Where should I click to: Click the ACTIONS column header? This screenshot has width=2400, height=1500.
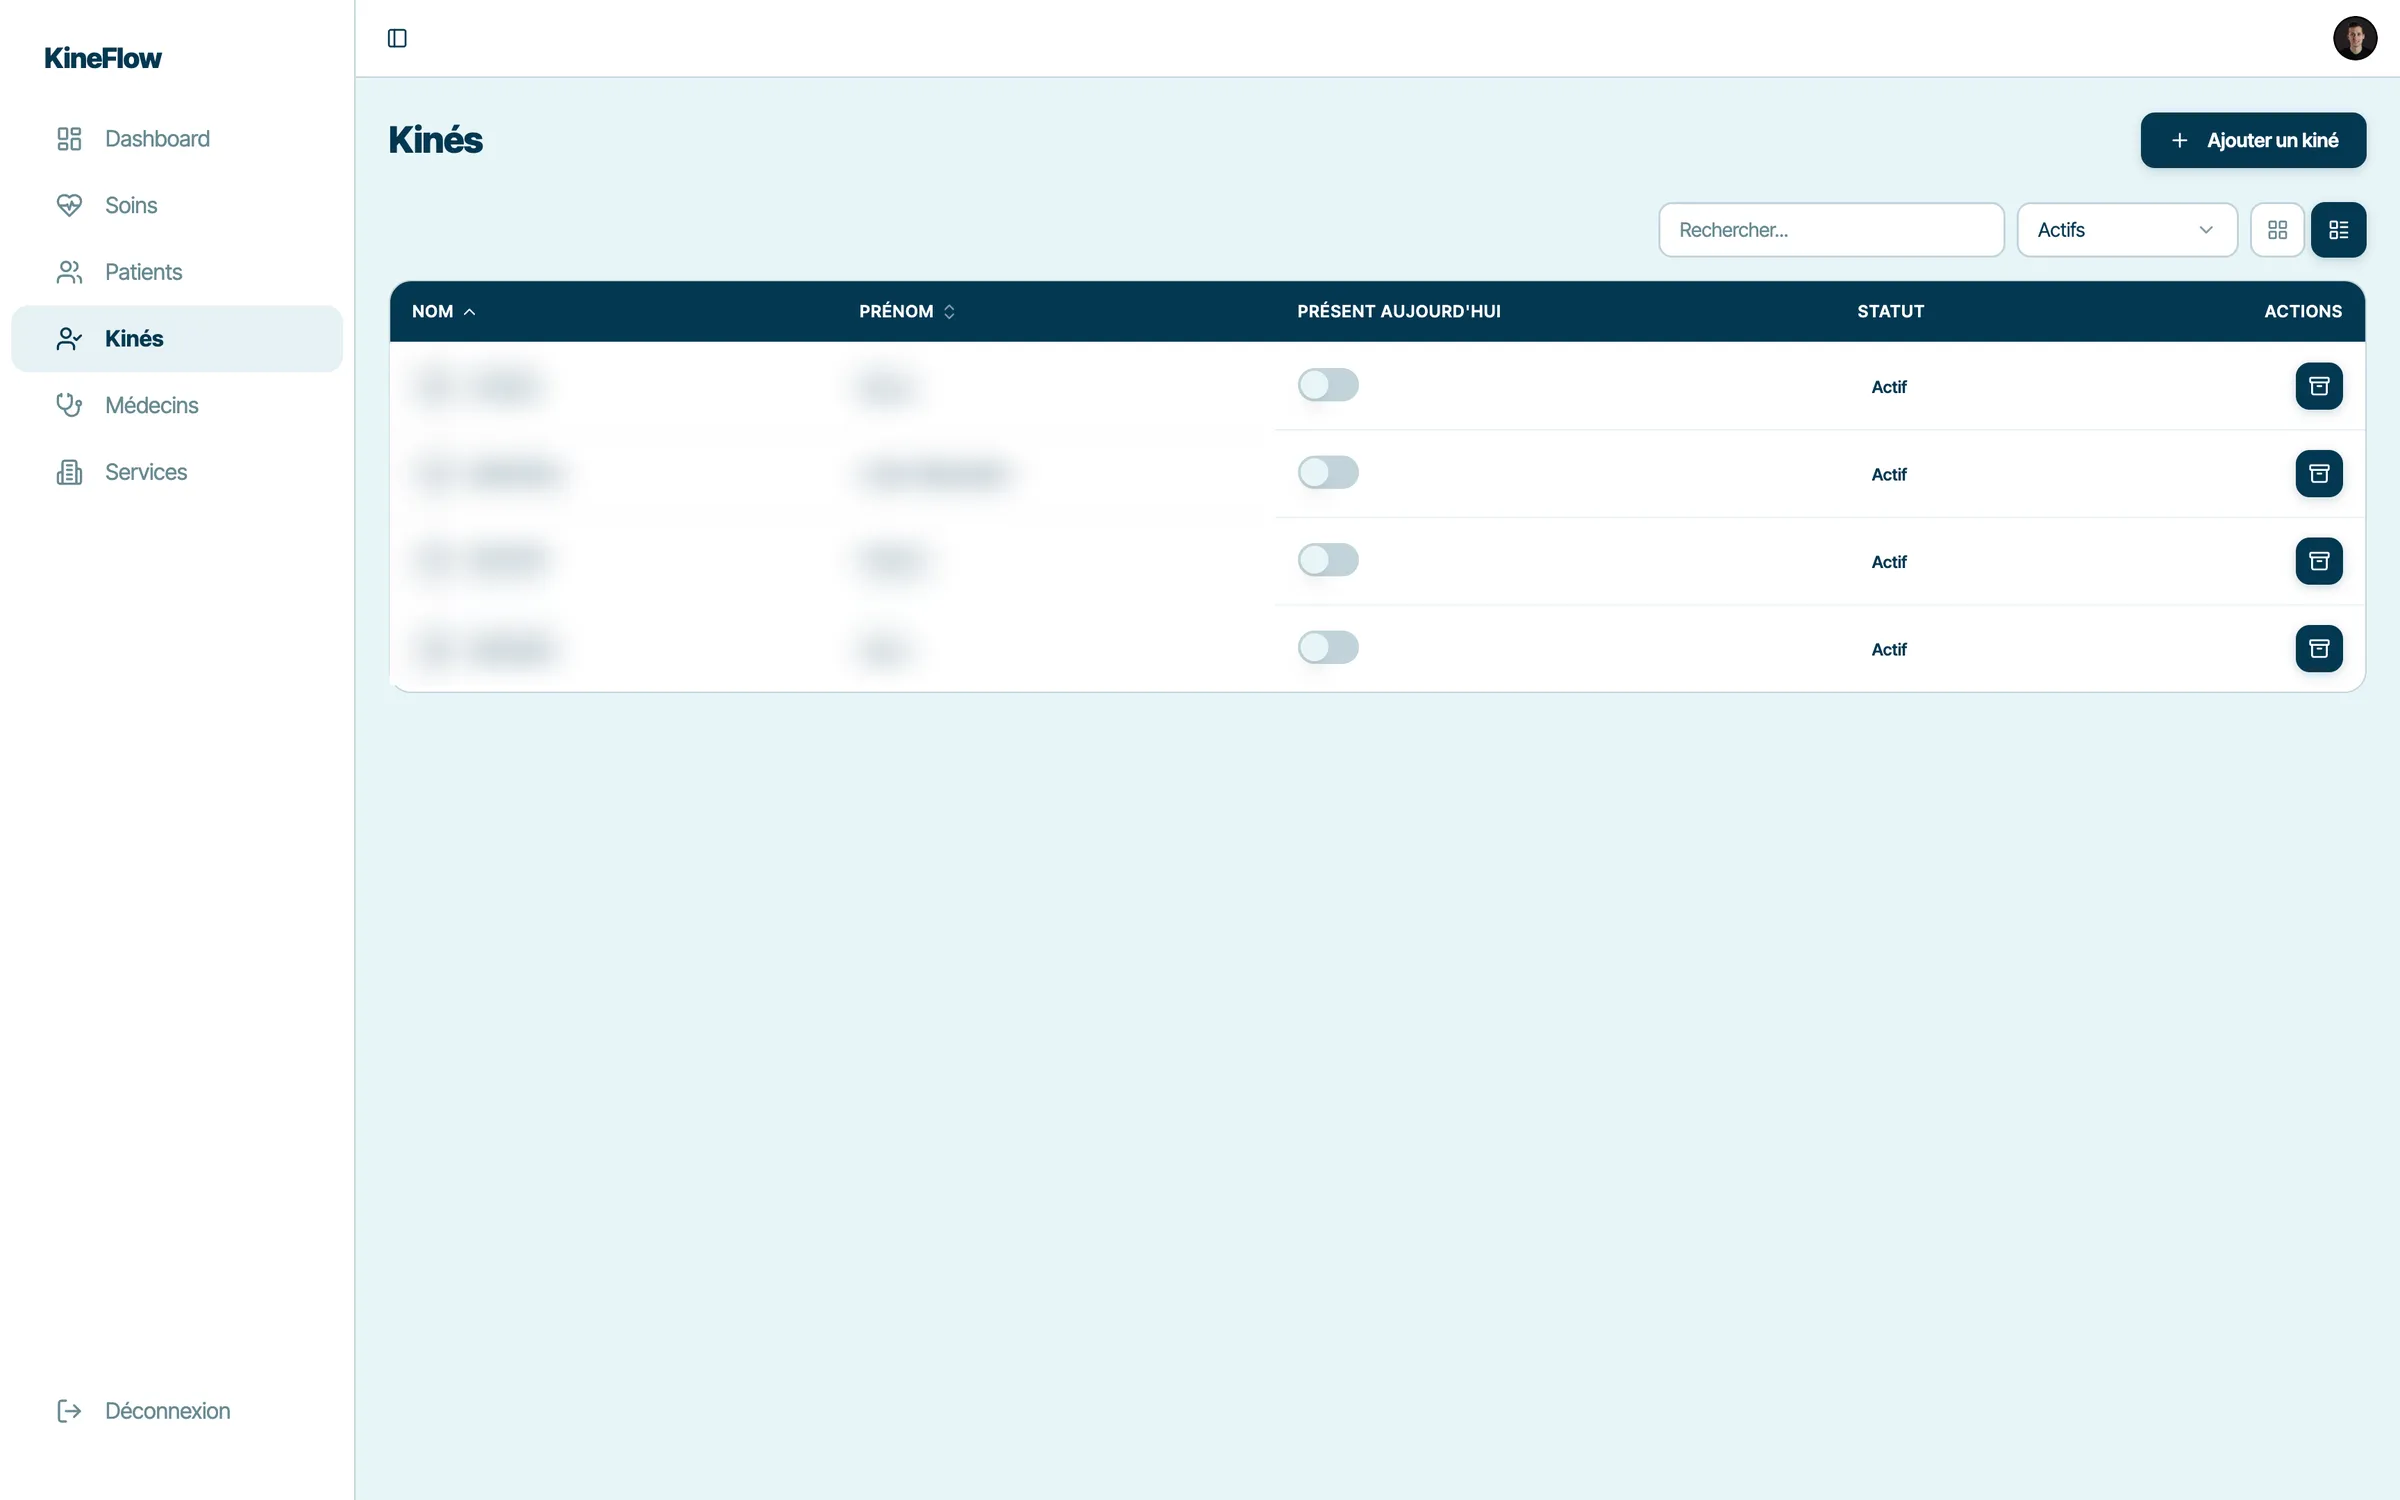point(2303,312)
